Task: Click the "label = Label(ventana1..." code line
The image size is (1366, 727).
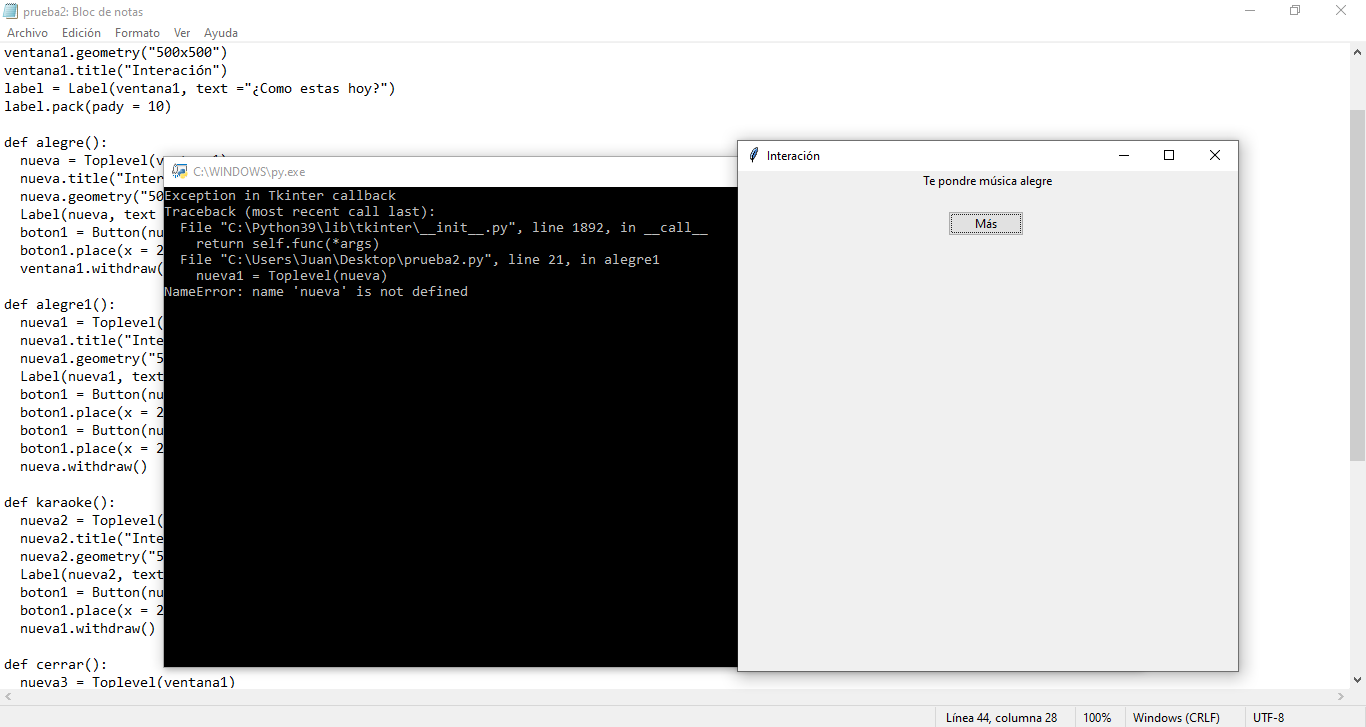Action: pos(200,88)
